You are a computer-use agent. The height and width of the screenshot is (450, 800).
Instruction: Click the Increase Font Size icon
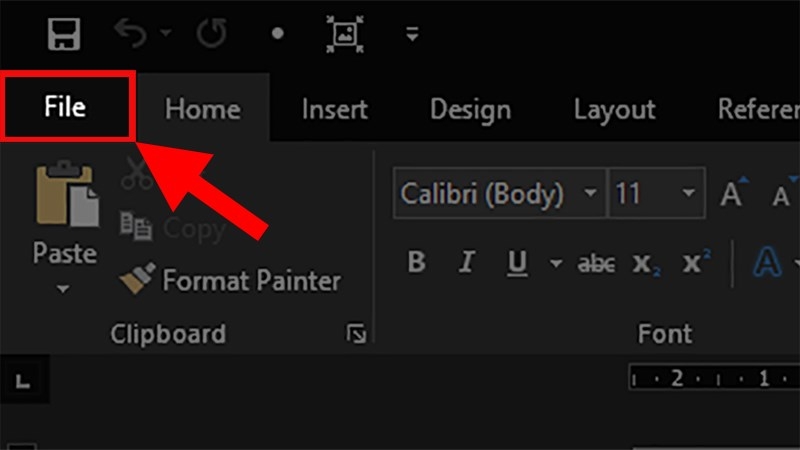click(732, 194)
